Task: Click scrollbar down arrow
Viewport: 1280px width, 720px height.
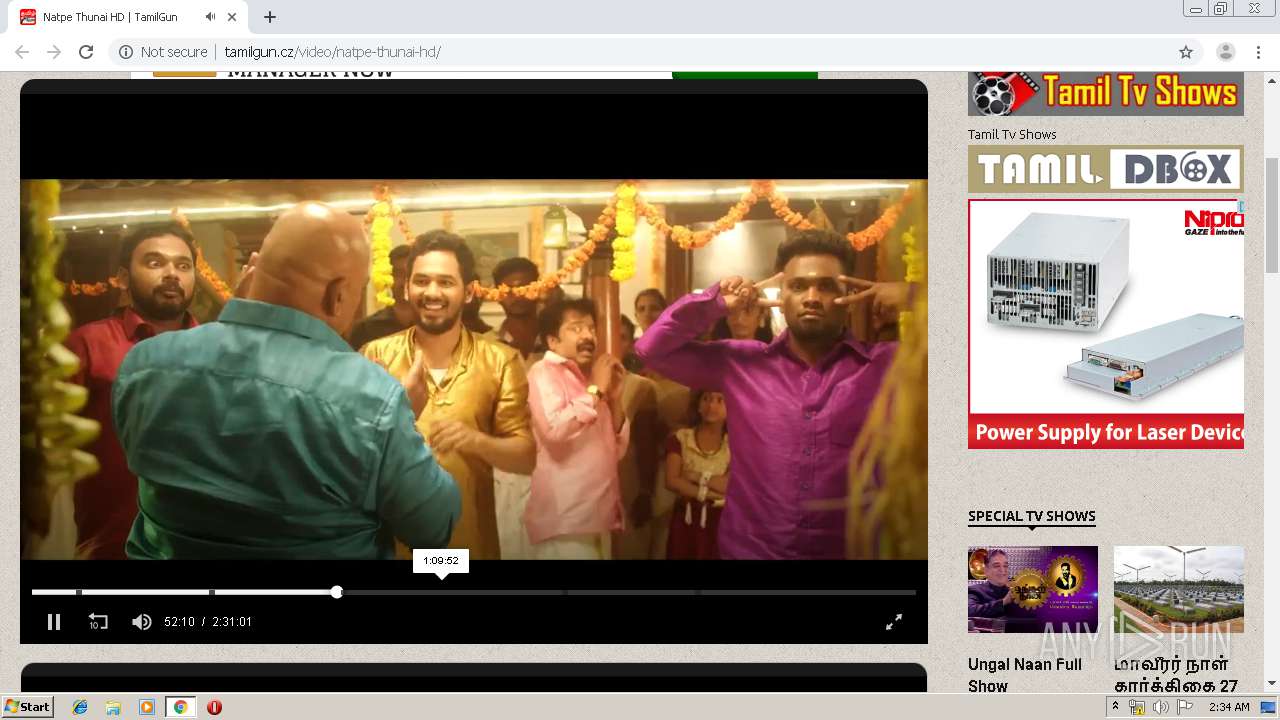Action: coord(1272,684)
